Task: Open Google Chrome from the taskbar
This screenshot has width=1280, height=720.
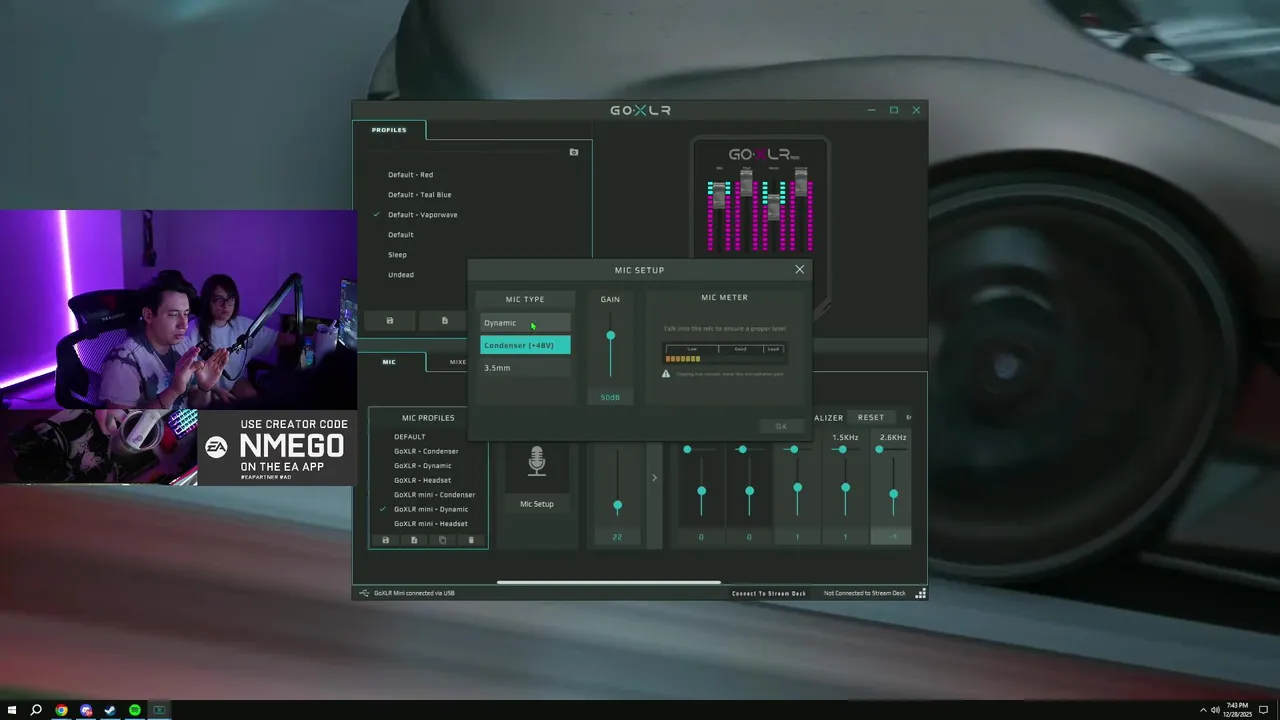Action: coord(61,710)
